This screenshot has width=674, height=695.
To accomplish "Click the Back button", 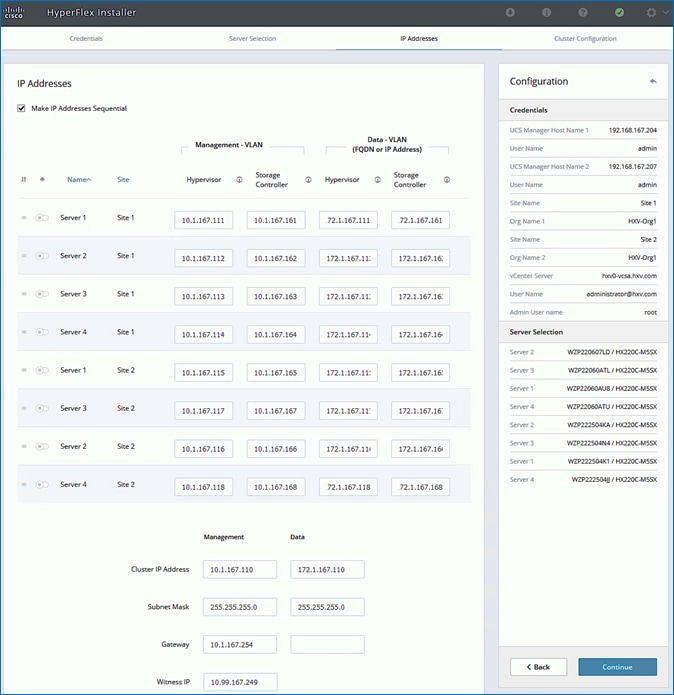I will 538,667.
